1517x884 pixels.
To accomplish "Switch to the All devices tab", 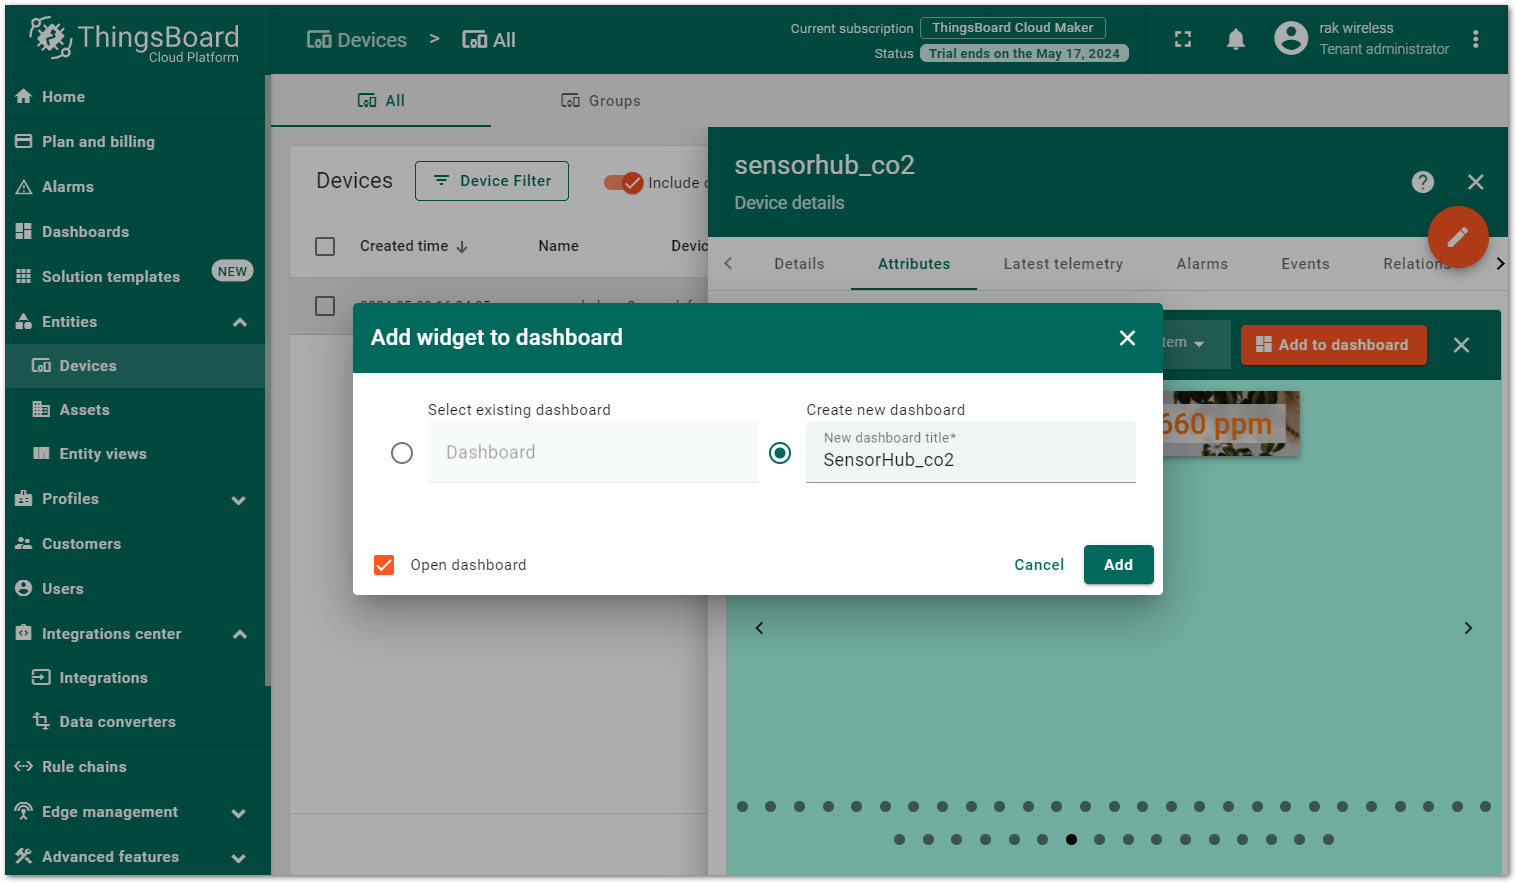I will [x=381, y=101].
